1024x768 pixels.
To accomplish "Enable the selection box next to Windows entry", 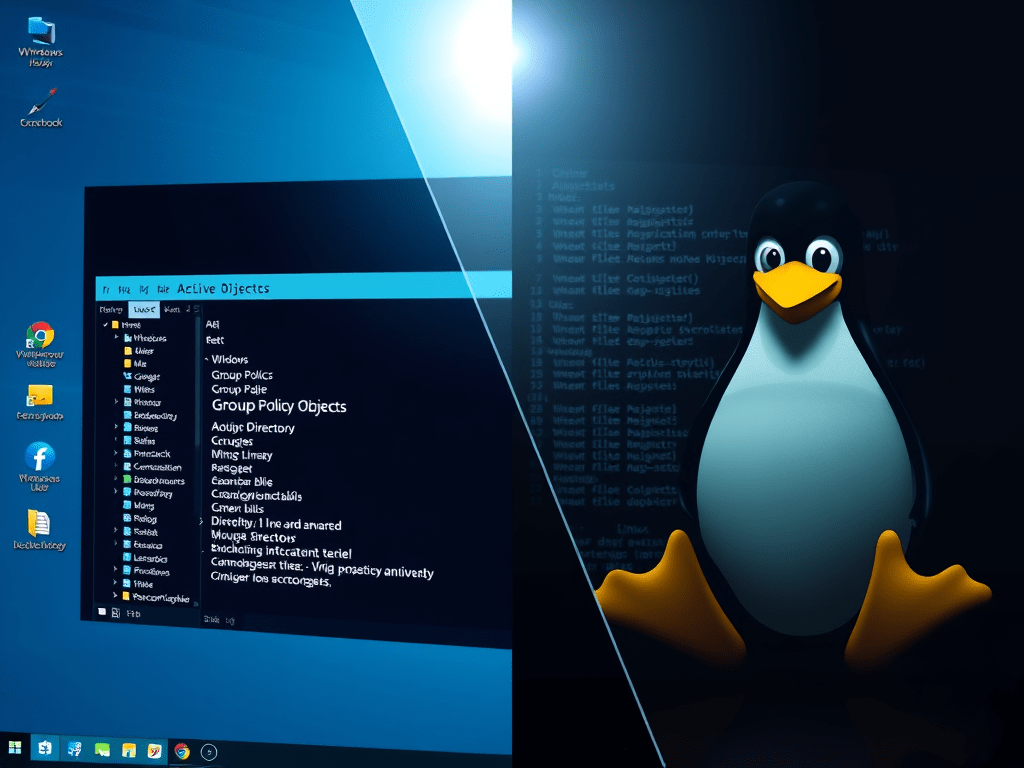I will (x=104, y=338).
